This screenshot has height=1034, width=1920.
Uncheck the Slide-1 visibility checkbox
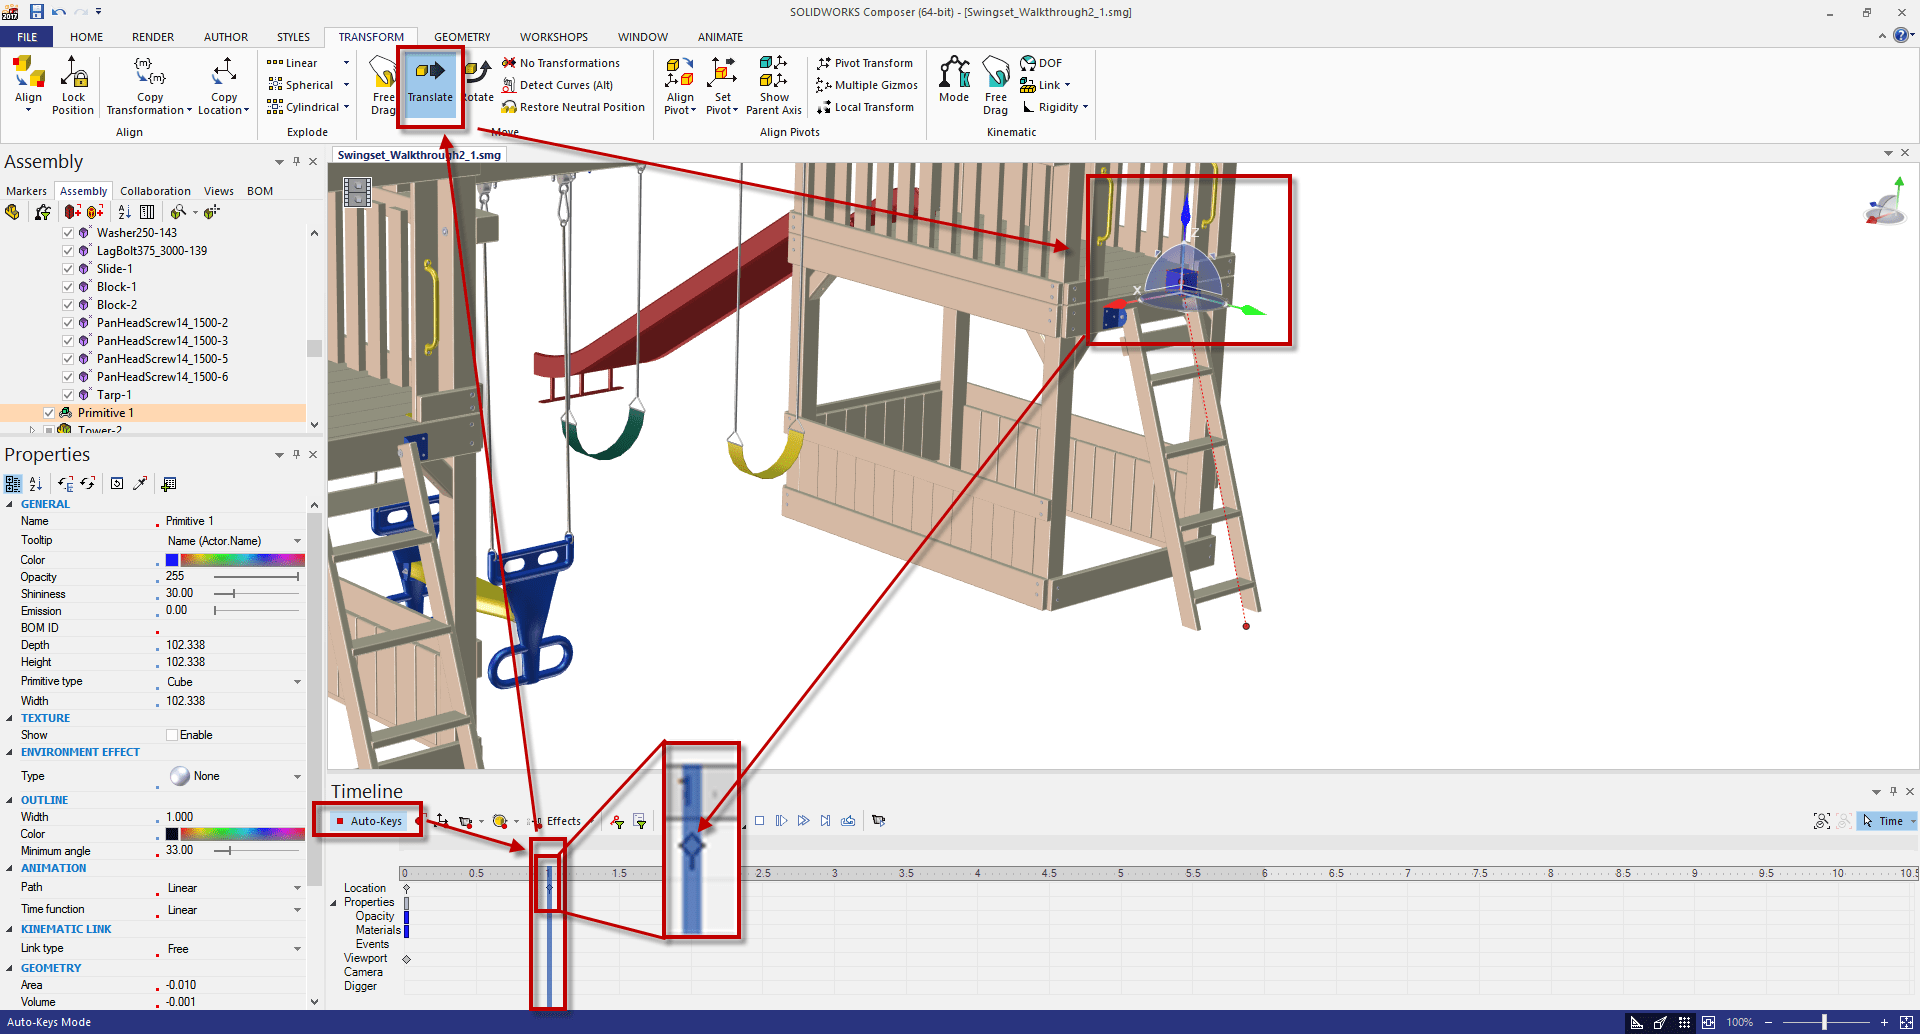pyautogui.click(x=68, y=269)
